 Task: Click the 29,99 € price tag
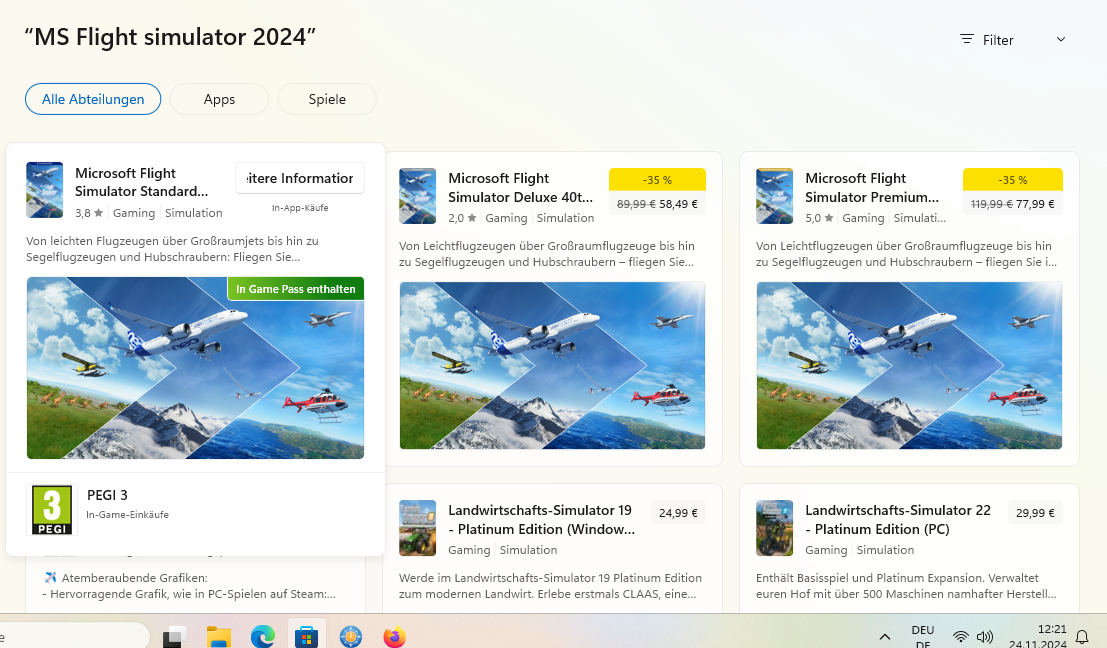pyautogui.click(x=1035, y=513)
